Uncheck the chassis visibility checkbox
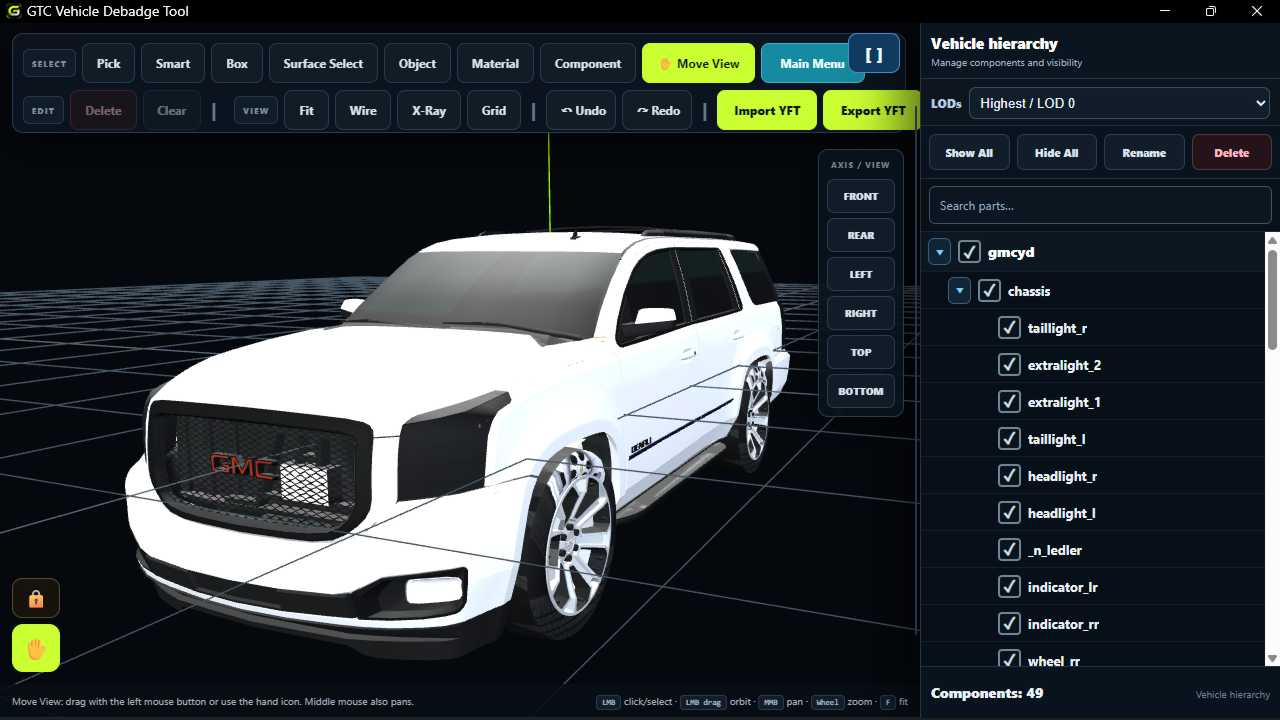1280x720 pixels. 989,291
